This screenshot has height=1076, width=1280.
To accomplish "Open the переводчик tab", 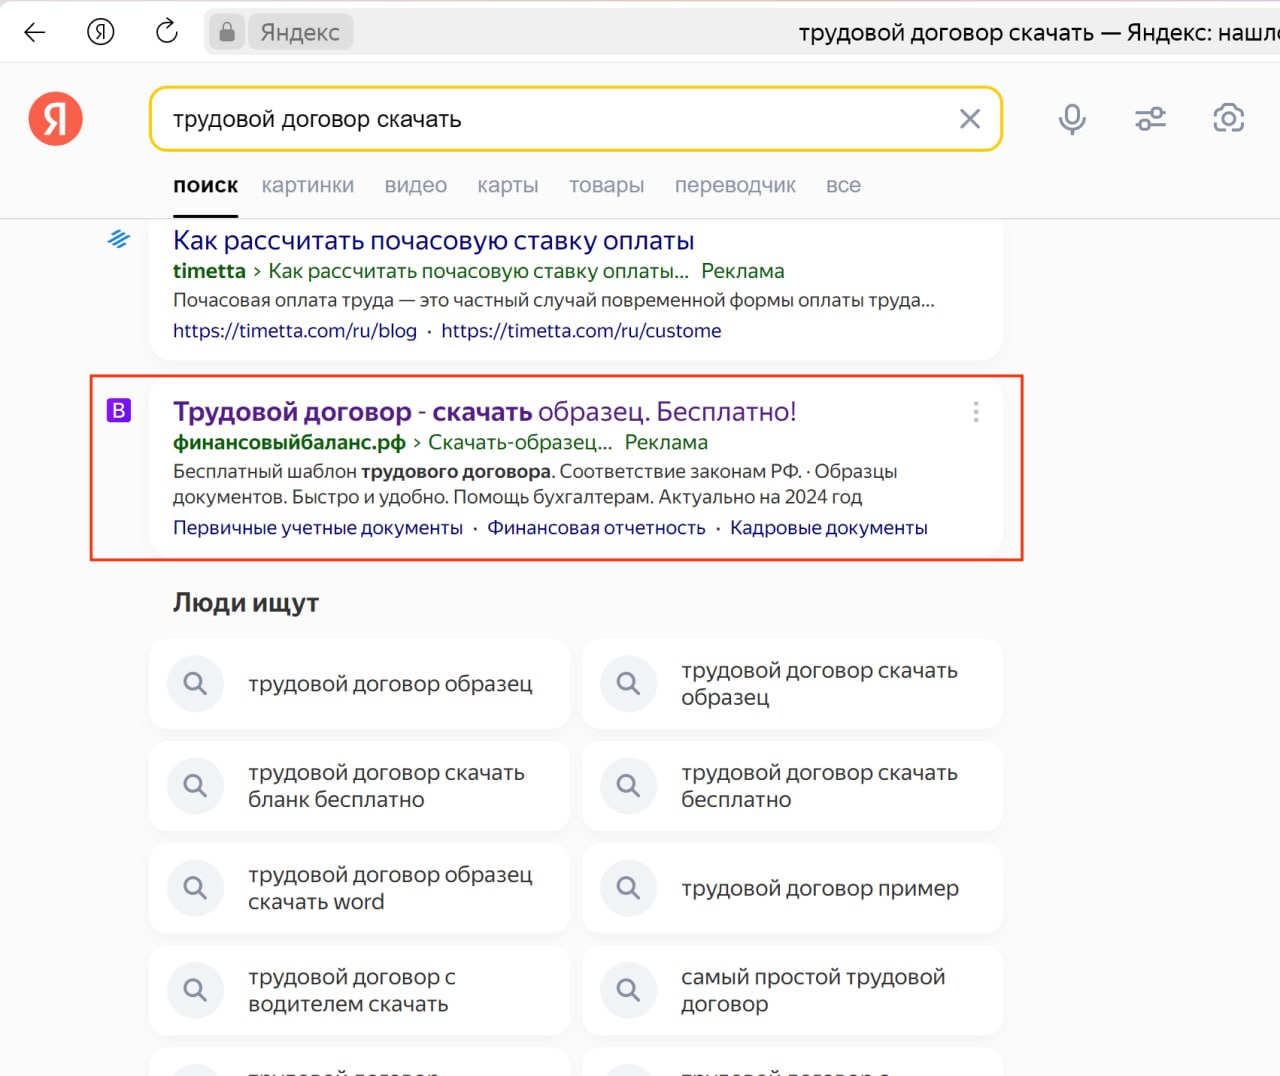I will (735, 186).
